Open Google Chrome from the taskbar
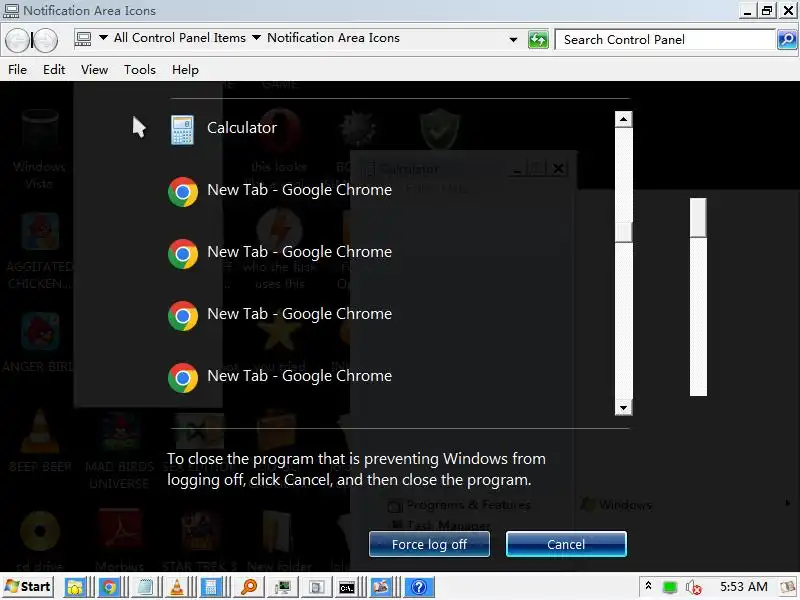Image resolution: width=800 pixels, height=600 pixels. (x=109, y=587)
